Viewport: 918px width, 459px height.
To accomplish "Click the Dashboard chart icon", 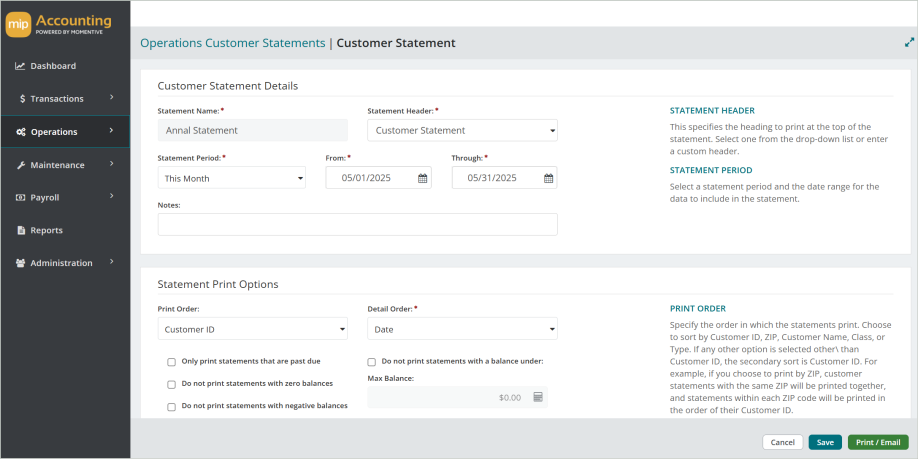I will tap(20, 66).
